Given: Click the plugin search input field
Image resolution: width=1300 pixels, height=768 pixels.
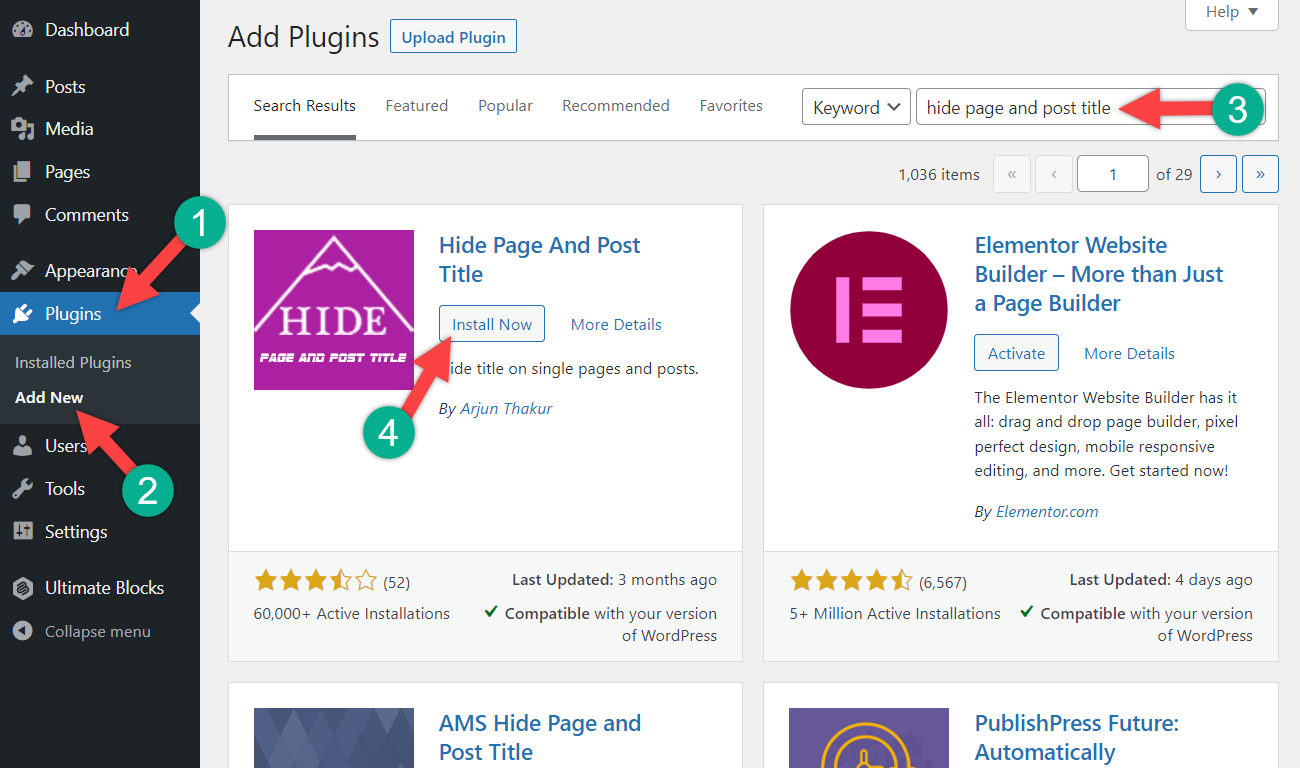Looking at the screenshot, I should pos(1091,107).
